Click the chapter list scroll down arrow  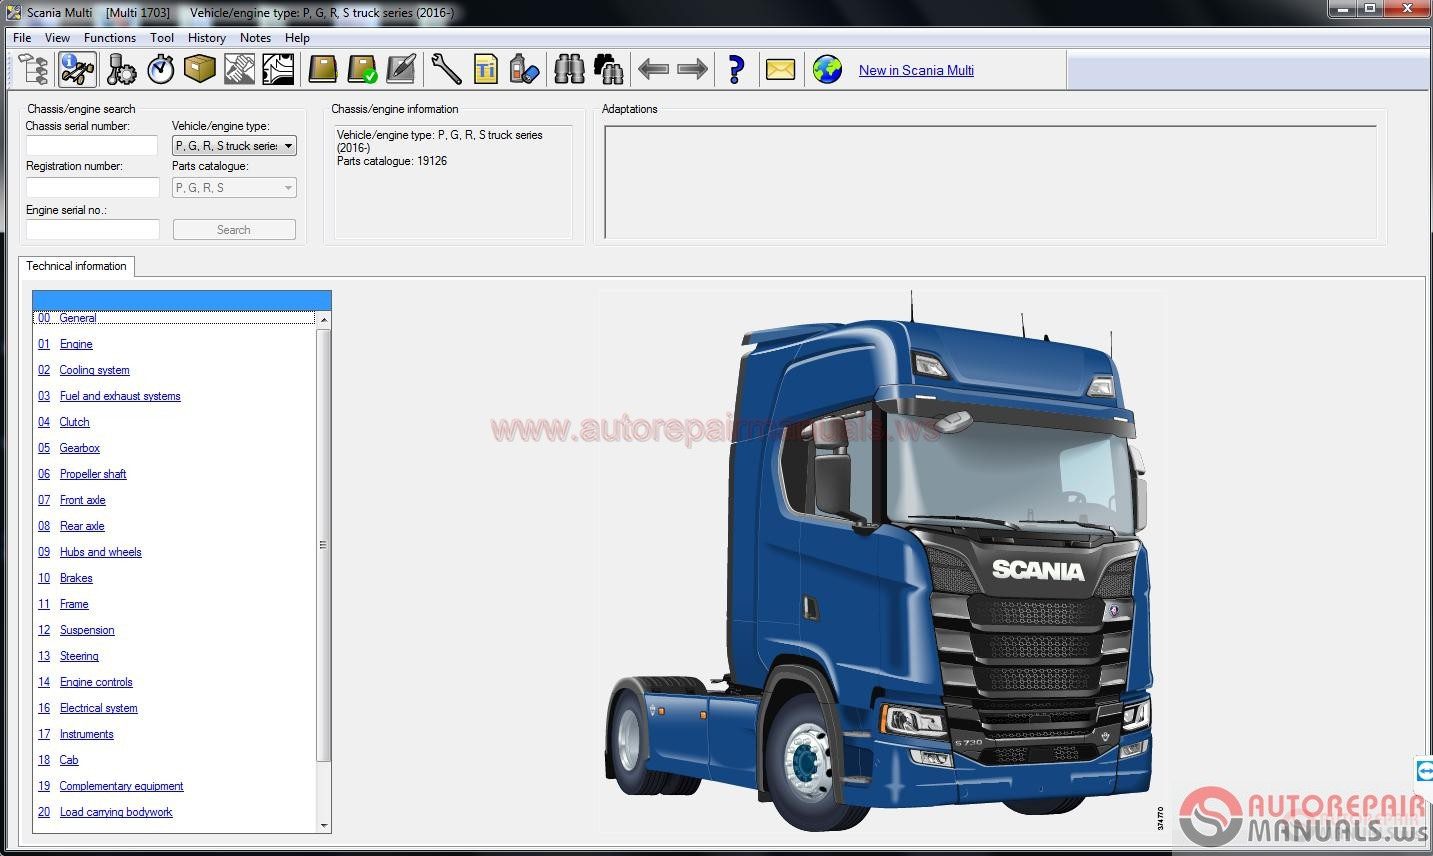click(x=323, y=826)
